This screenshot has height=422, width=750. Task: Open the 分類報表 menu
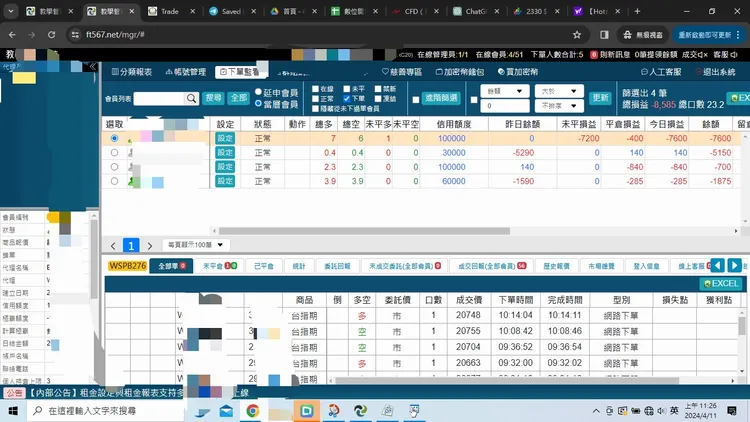(132, 72)
